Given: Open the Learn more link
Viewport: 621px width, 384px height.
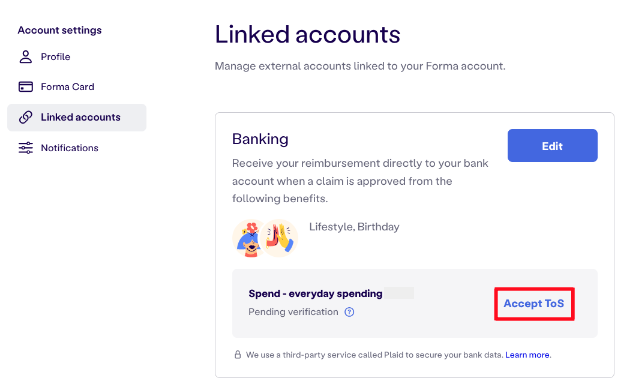Looking at the screenshot, I should [527, 355].
